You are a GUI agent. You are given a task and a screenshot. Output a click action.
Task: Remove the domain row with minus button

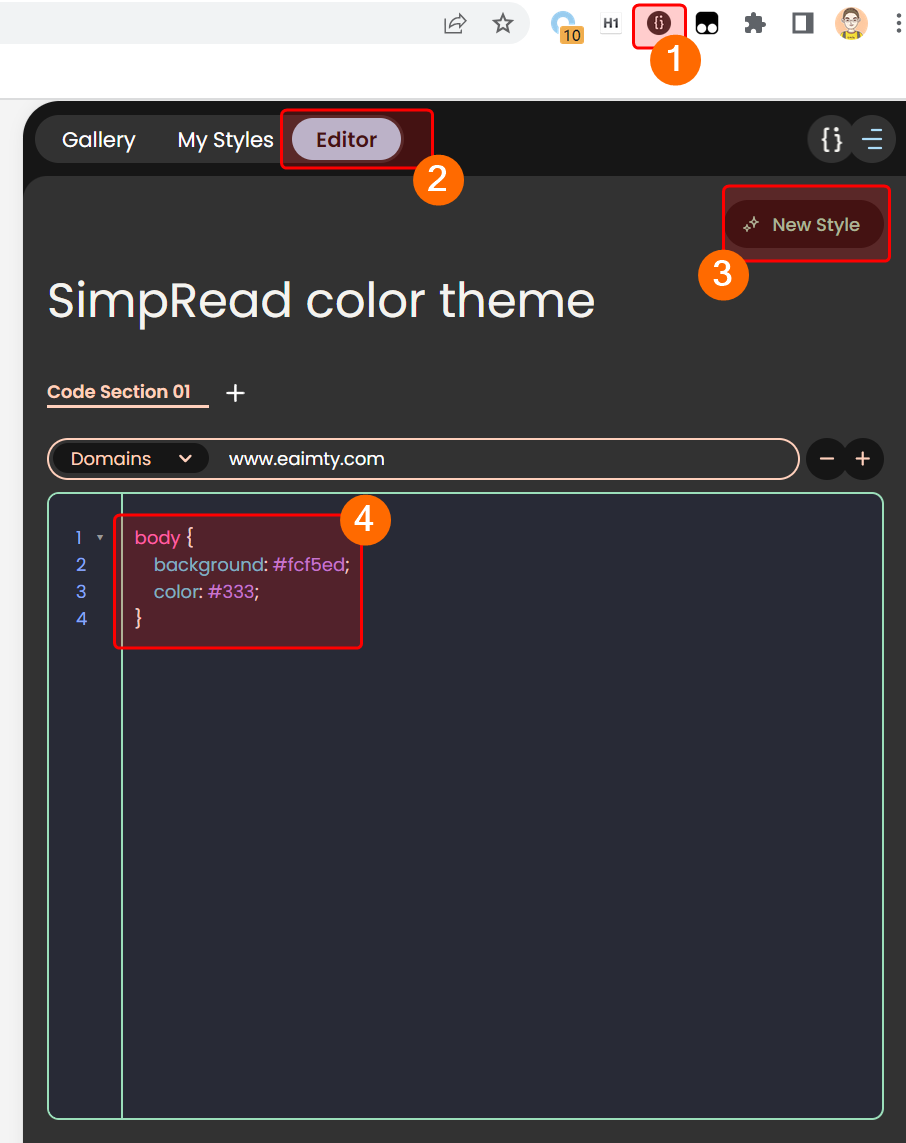tap(827, 460)
